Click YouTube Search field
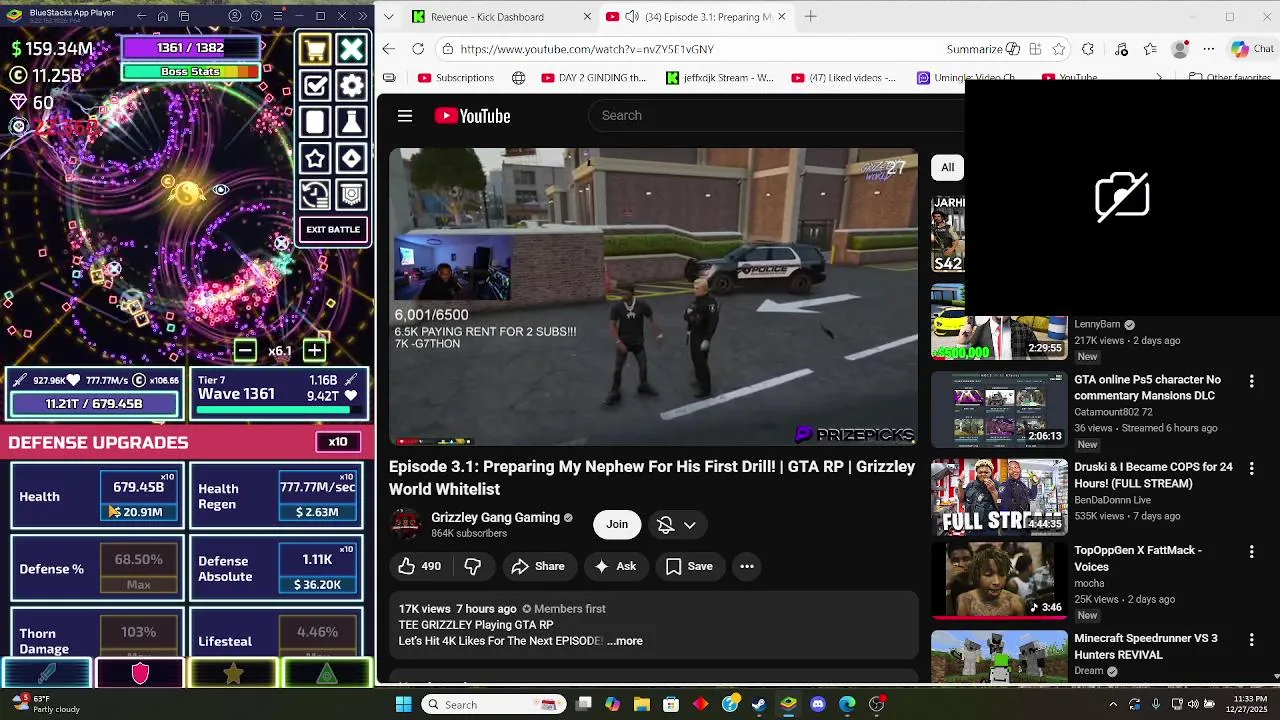Screen dimensions: 1280x720 coord(775,116)
